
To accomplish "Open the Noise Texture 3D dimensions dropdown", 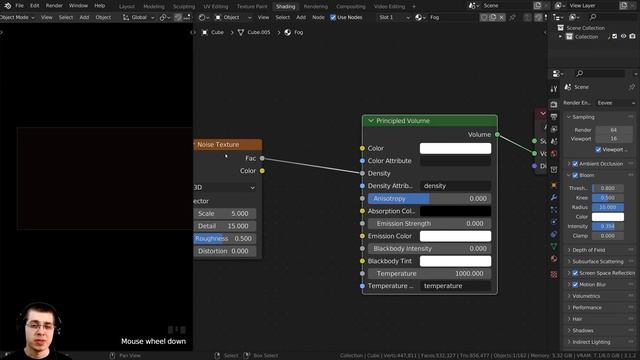I will pyautogui.click(x=225, y=187).
